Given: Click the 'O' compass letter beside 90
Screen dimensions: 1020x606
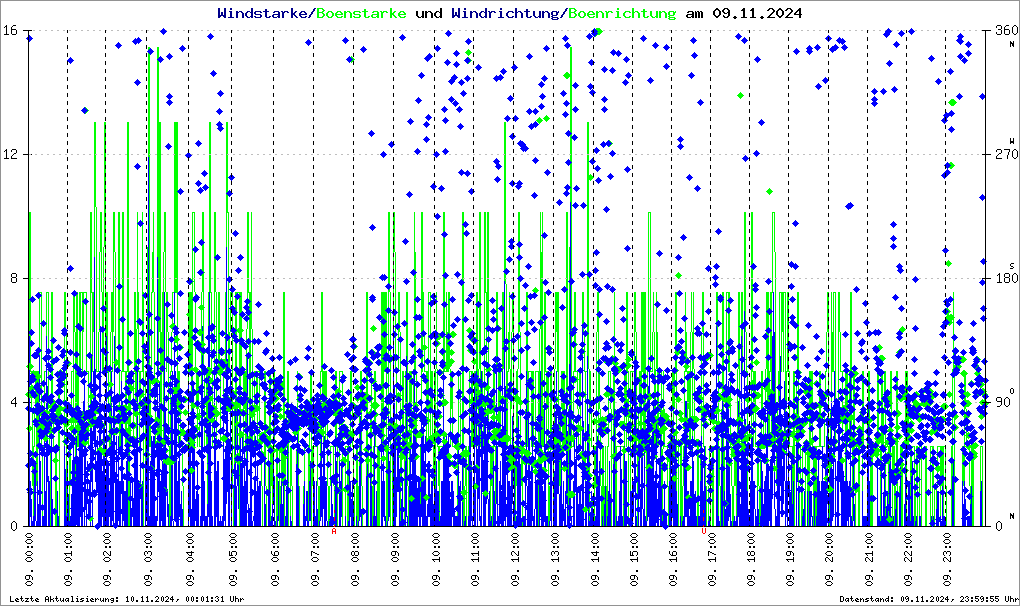Looking at the screenshot, I should (1012, 391).
